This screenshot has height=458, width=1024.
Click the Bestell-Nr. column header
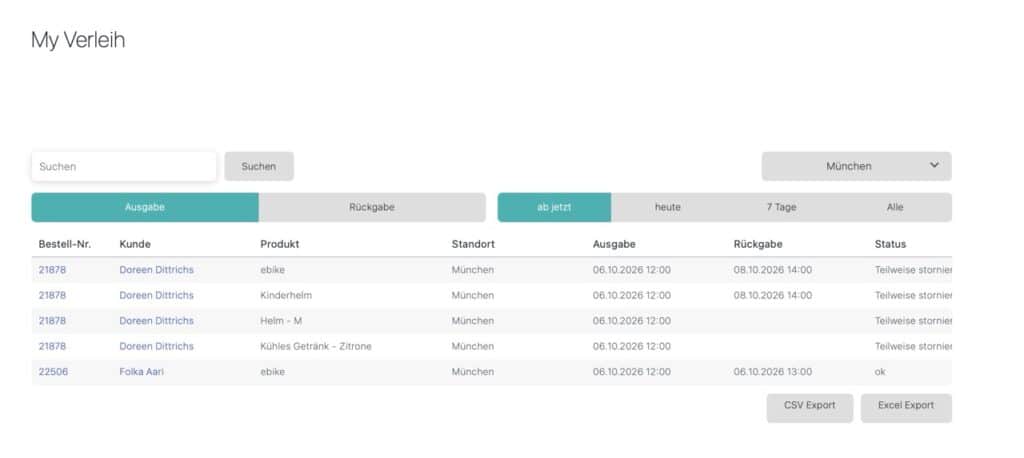click(x=65, y=244)
